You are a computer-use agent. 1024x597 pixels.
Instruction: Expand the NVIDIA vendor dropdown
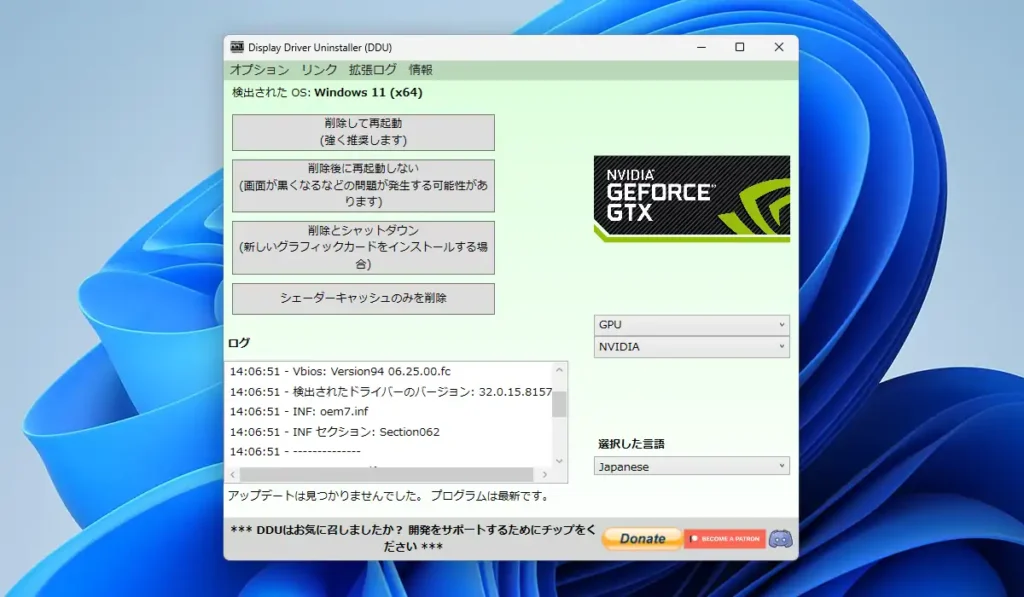pos(691,347)
